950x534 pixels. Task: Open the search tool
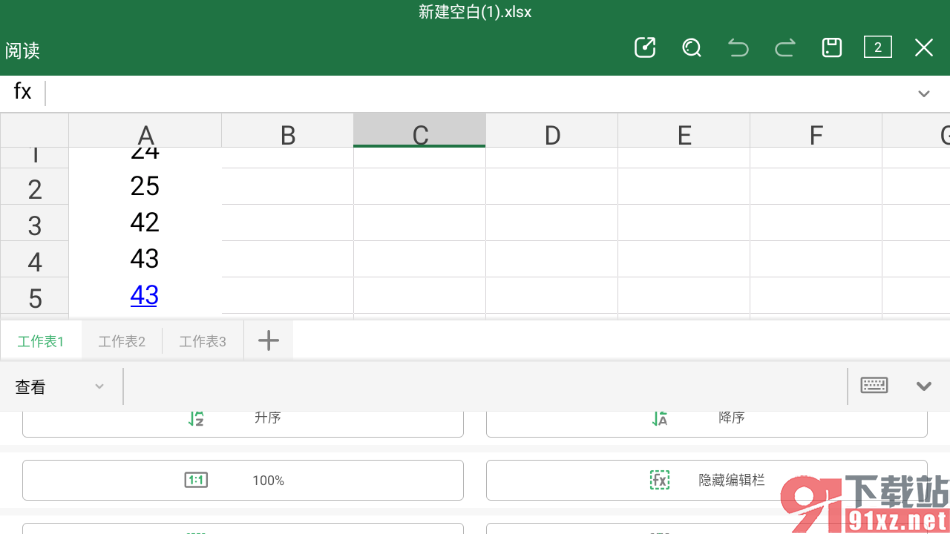coord(691,48)
